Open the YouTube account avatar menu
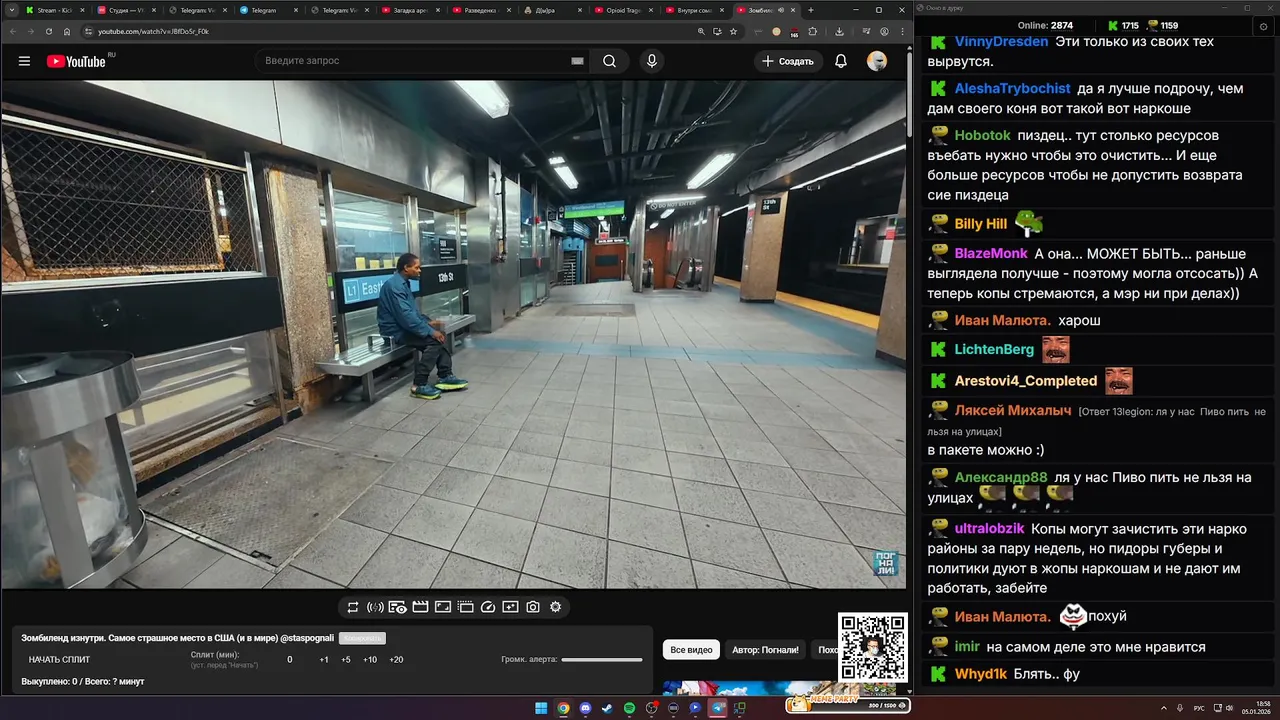1280x720 pixels. [x=877, y=61]
